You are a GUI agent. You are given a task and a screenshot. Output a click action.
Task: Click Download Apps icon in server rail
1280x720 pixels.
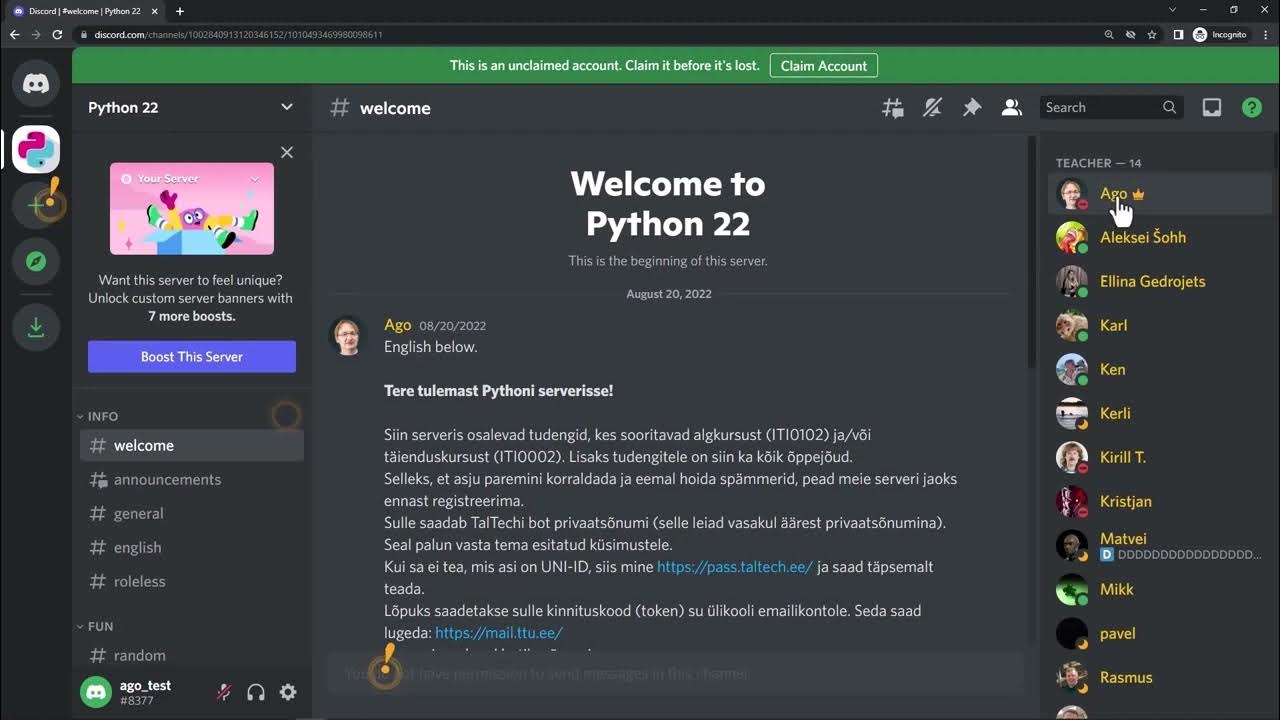tap(36, 327)
